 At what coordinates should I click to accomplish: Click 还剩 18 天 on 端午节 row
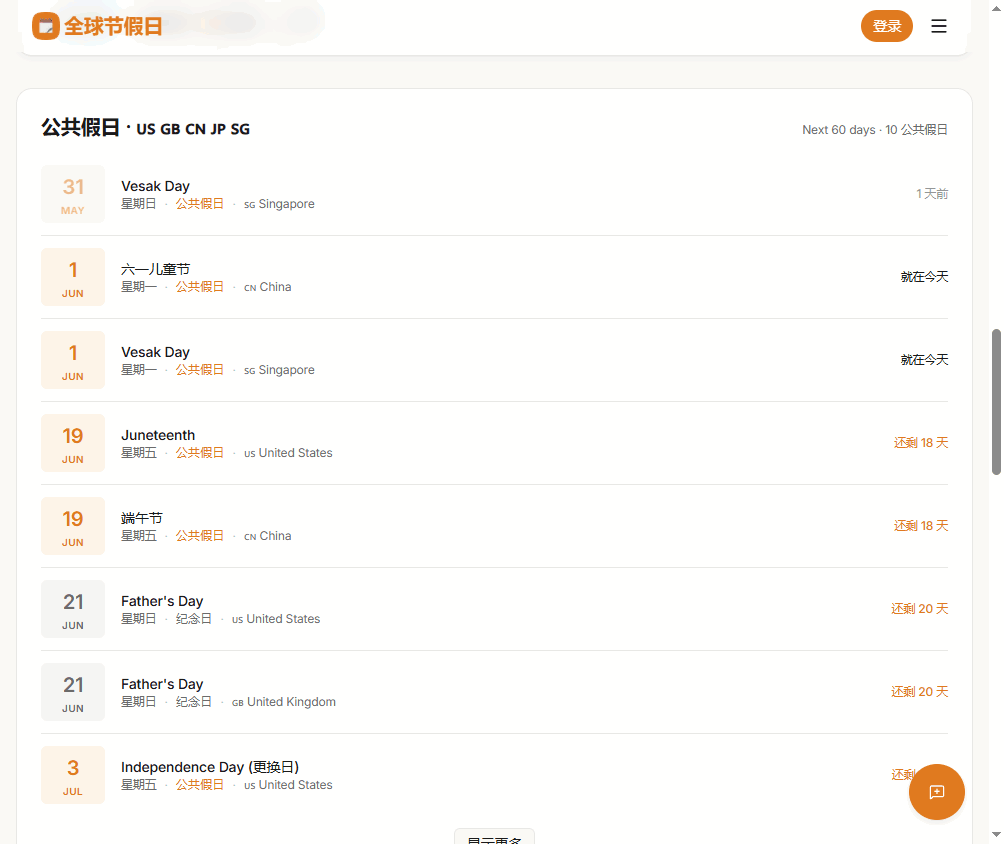921,526
